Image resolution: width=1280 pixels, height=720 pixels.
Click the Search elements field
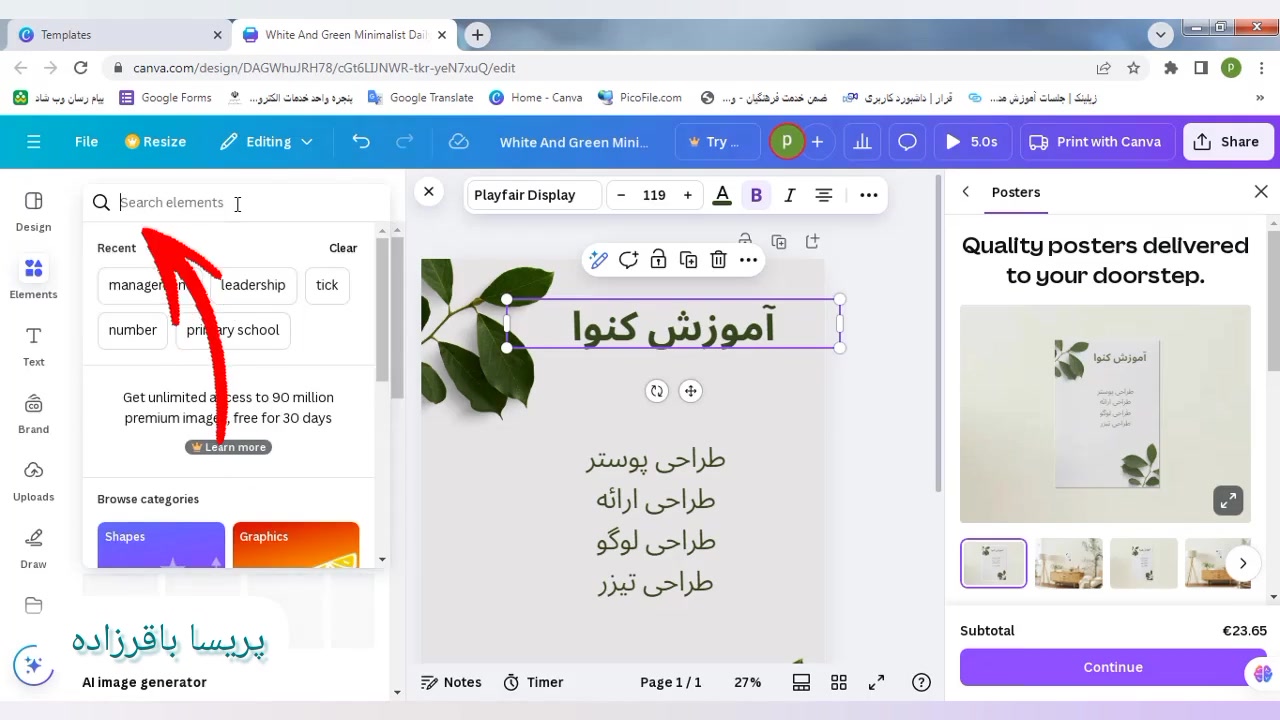[237, 202]
